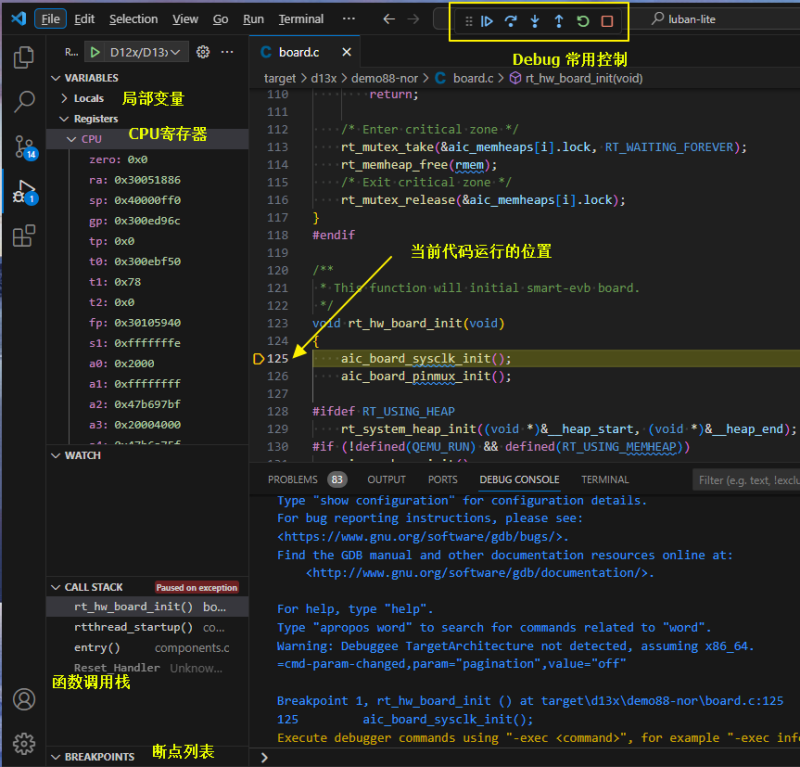This screenshot has width=800, height=767.
Task: Select Reset_Handler call stack frame
Action: [x=147, y=668]
